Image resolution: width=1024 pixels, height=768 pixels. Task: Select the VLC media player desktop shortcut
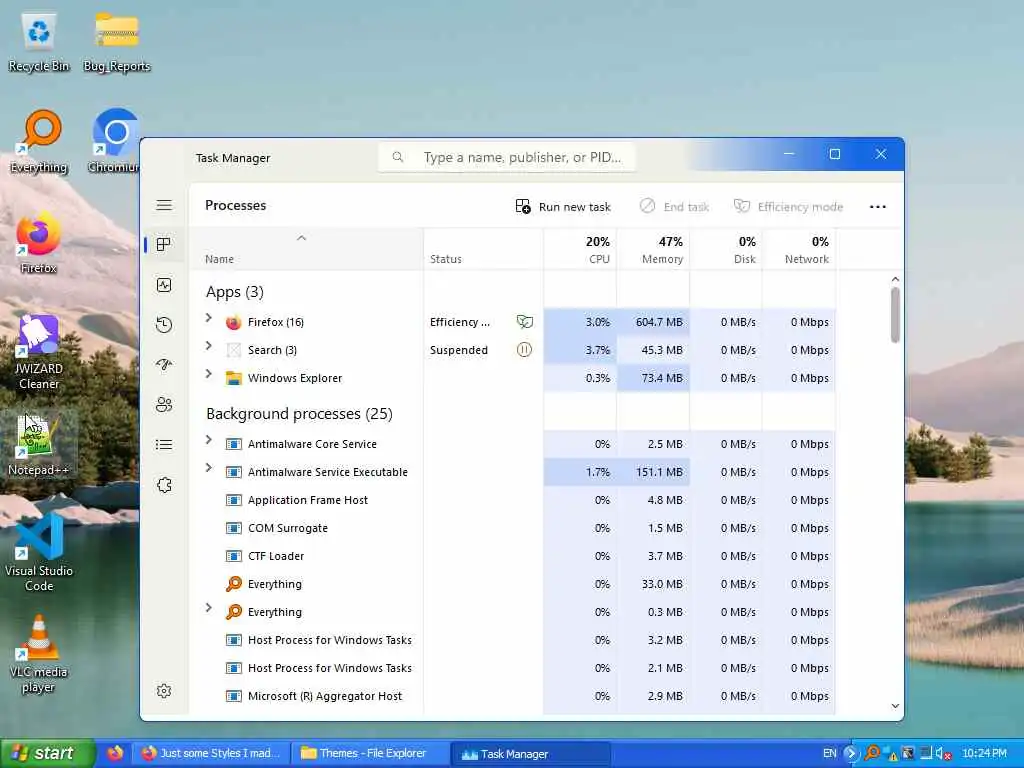pyautogui.click(x=39, y=654)
